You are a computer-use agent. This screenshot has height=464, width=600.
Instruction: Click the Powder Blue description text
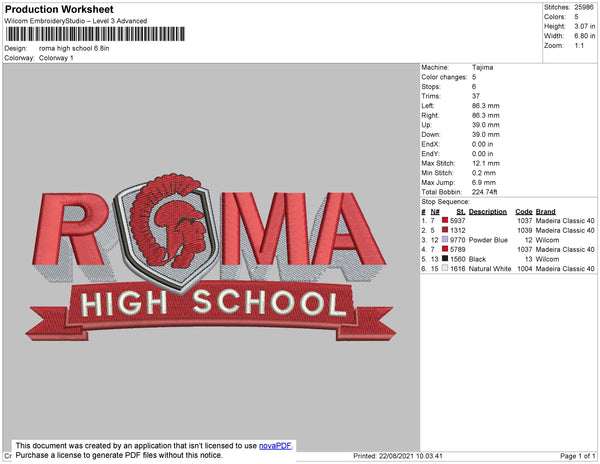click(488, 240)
